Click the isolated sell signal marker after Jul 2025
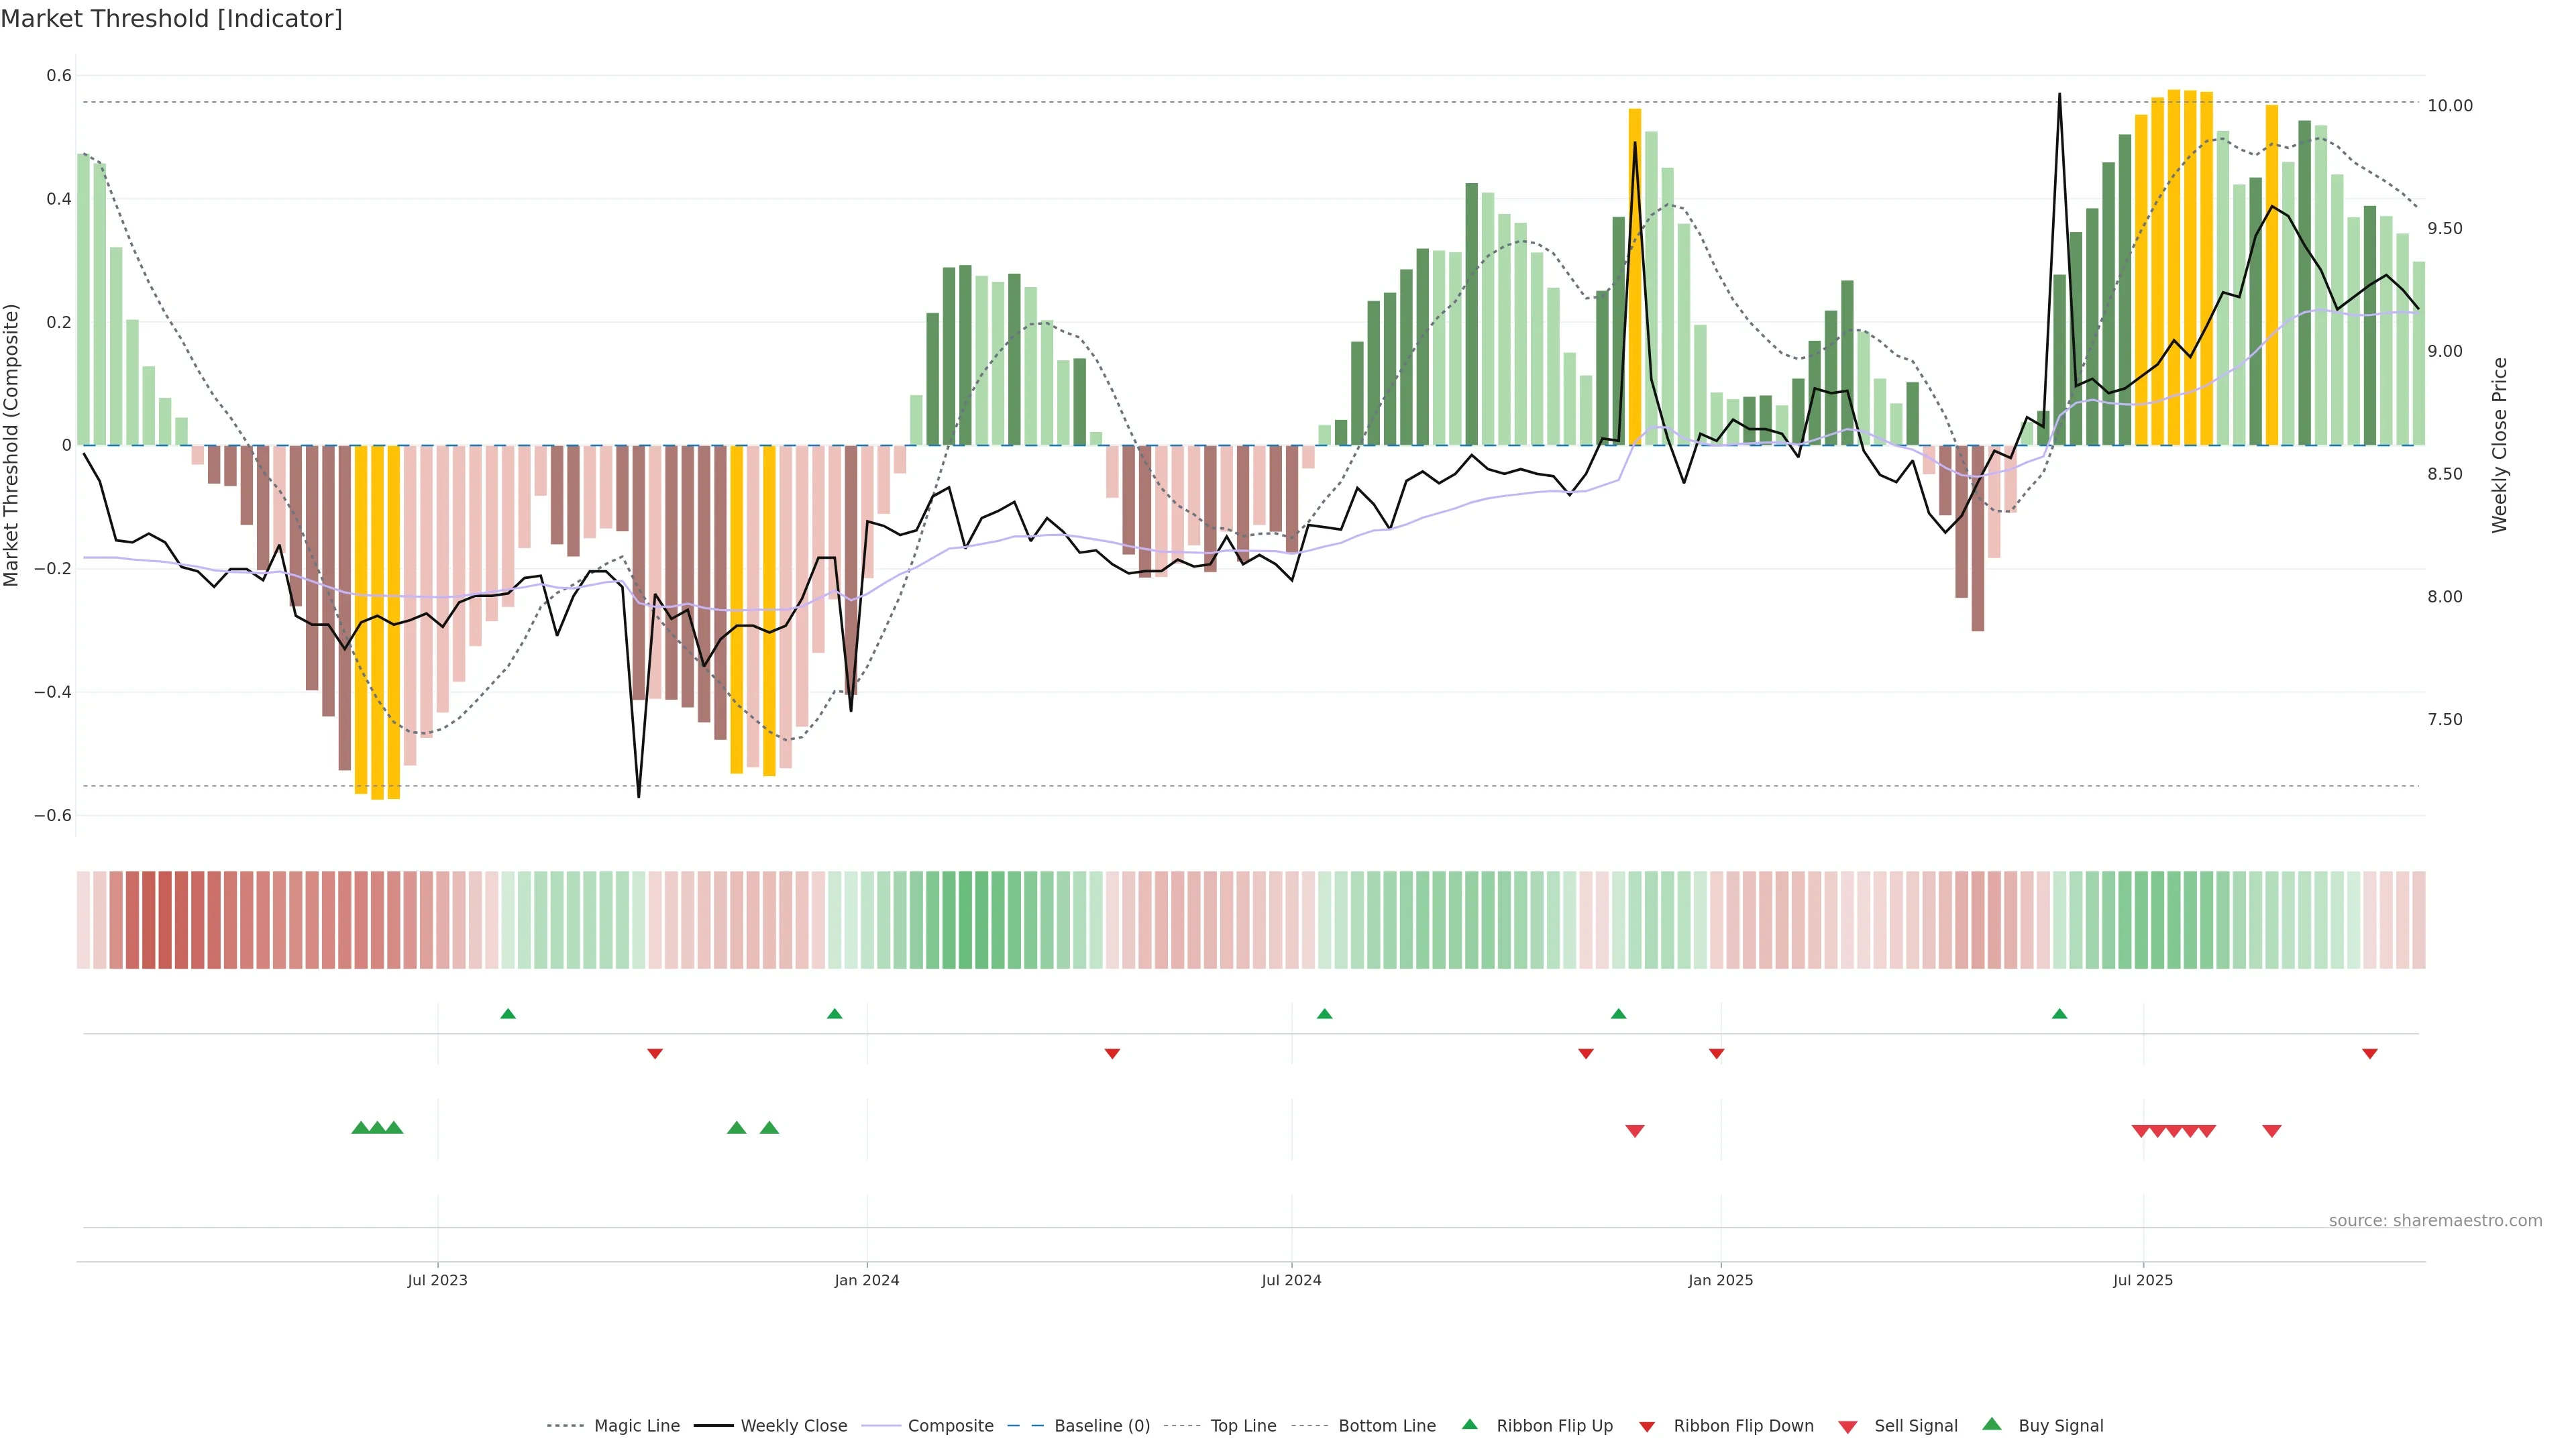Image resolution: width=2576 pixels, height=1449 pixels. pyautogui.click(x=2272, y=1131)
